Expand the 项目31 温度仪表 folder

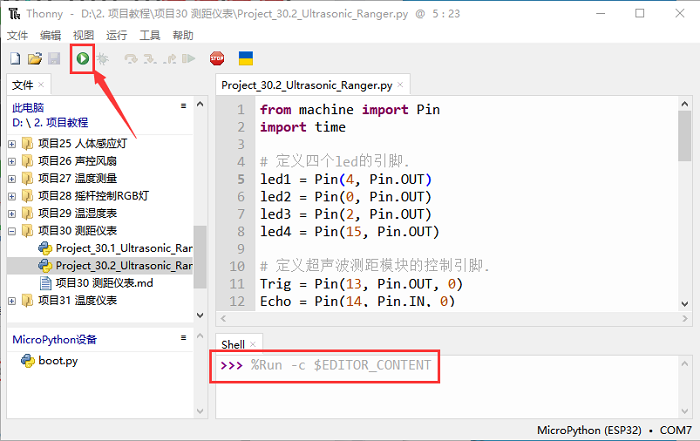point(12,300)
